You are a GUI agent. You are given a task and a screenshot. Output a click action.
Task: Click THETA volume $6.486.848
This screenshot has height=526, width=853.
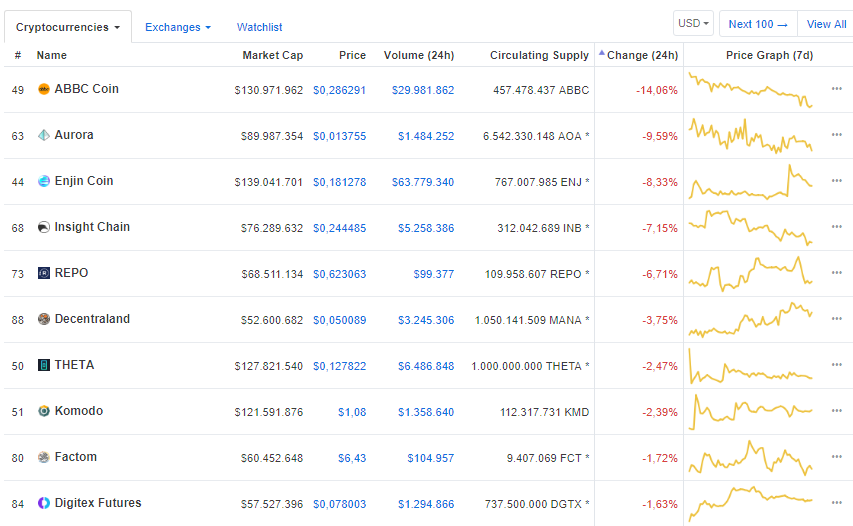click(x=426, y=367)
